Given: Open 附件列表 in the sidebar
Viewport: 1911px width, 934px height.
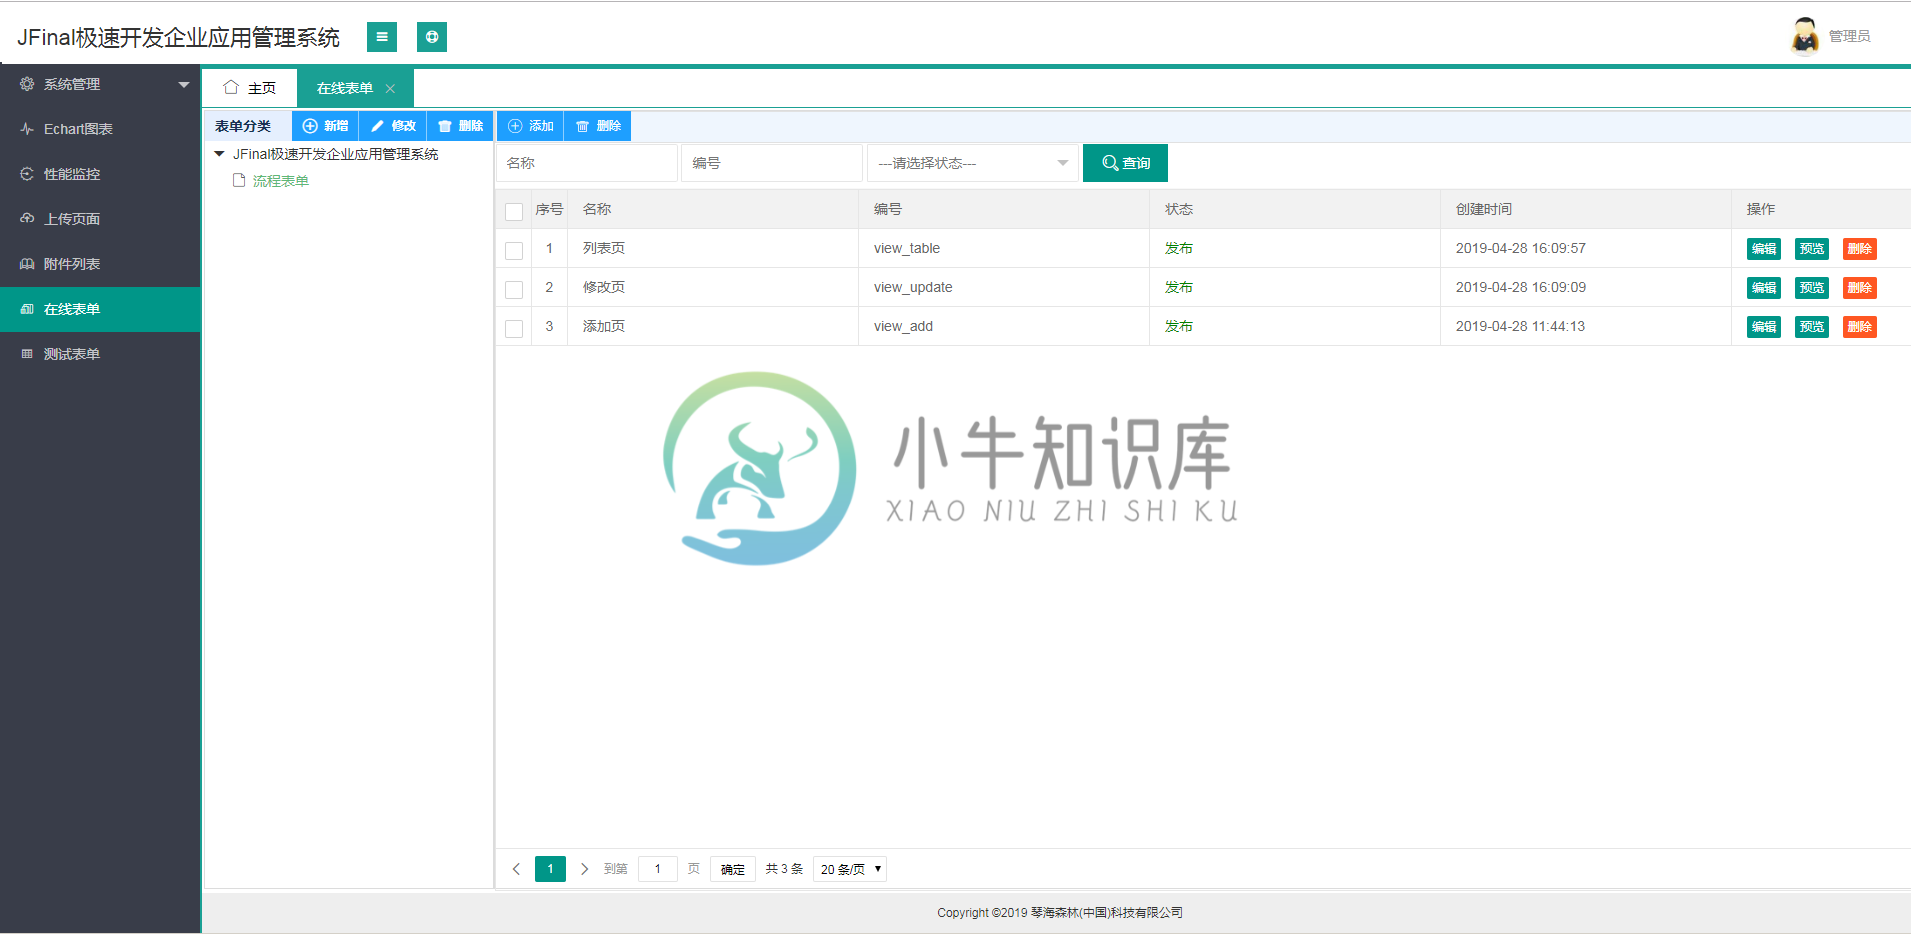Looking at the screenshot, I should (100, 264).
